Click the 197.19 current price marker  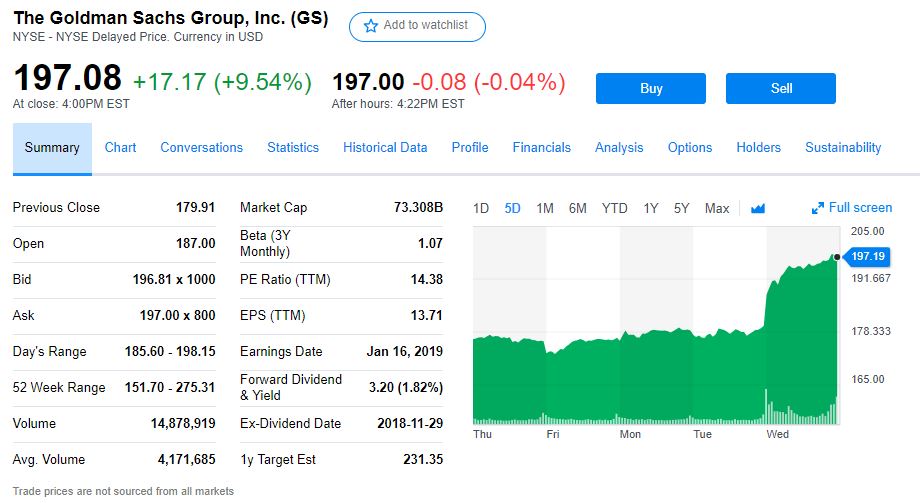tap(866, 257)
